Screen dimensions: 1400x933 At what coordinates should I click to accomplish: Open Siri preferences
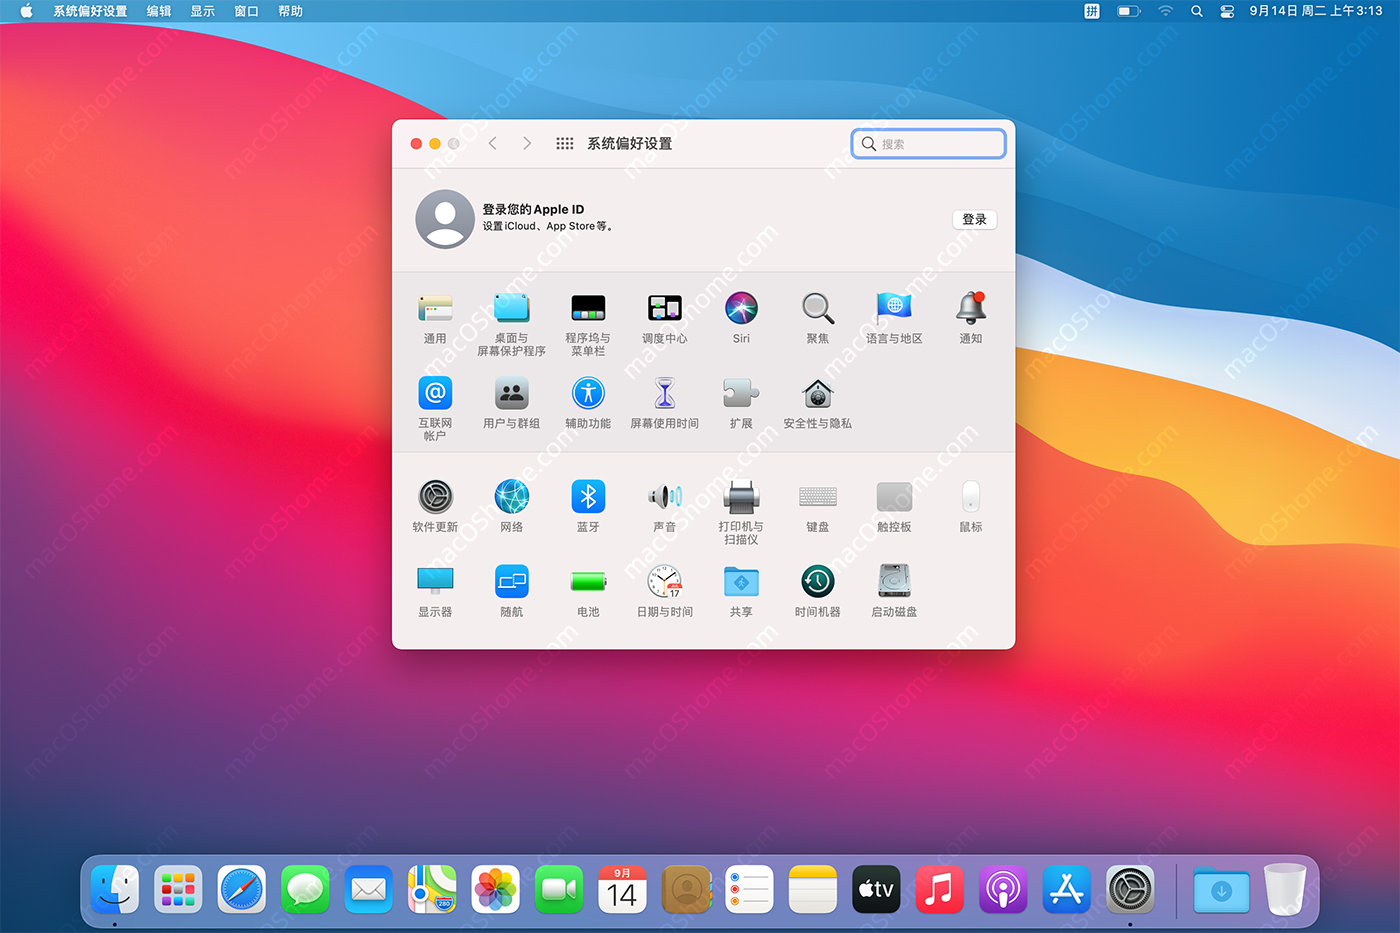(741, 308)
